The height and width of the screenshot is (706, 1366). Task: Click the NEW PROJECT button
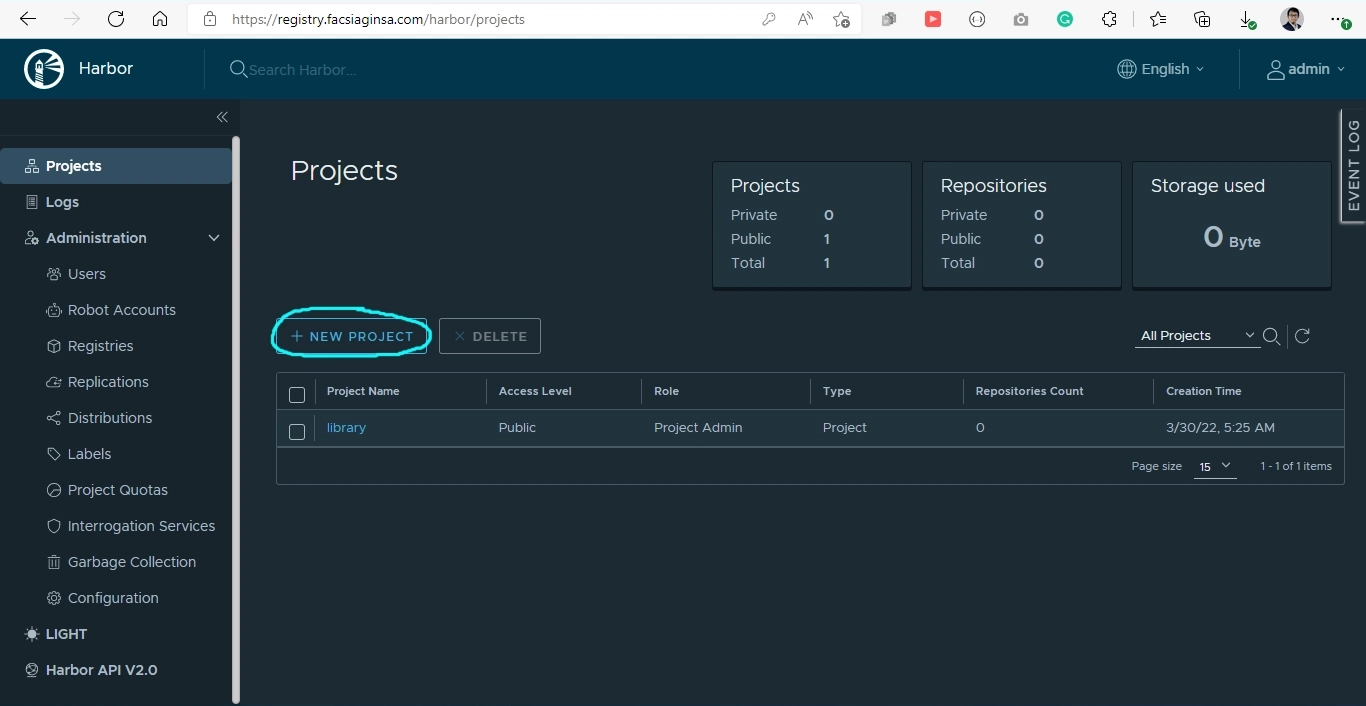click(352, 336)
